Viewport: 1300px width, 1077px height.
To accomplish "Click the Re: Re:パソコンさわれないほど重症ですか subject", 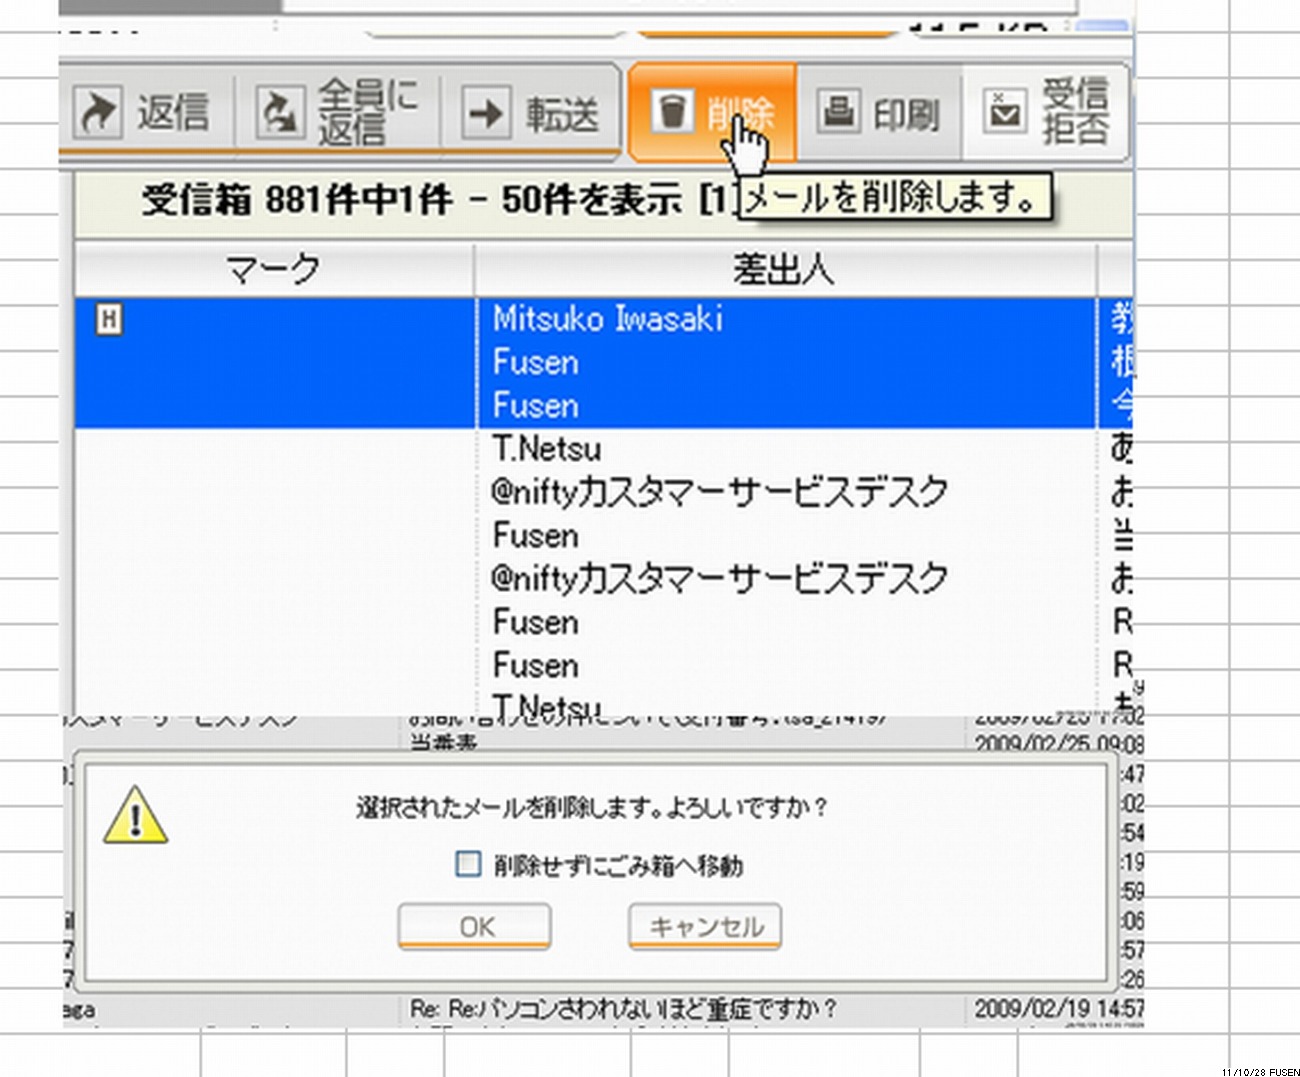I will 623,1009.
